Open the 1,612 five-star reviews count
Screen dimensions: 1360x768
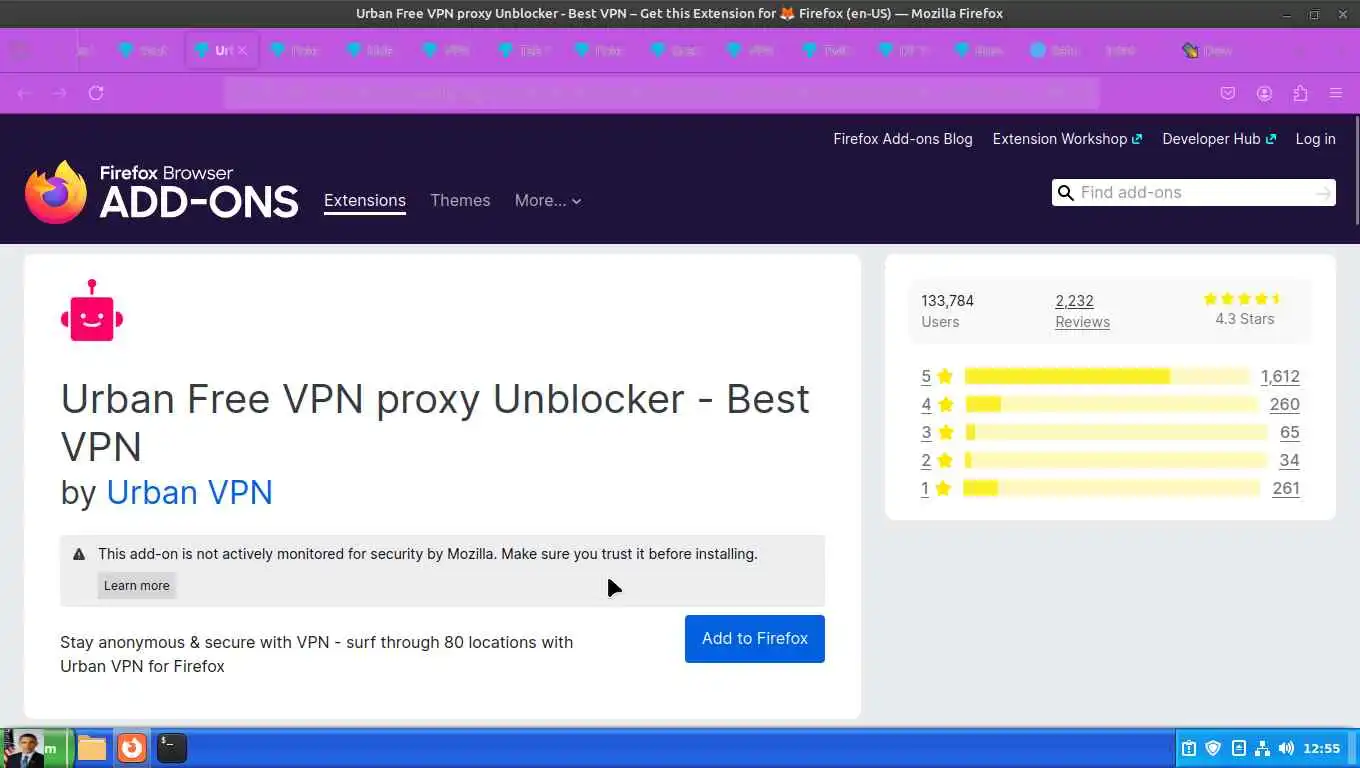click(x=1280, y=377)
